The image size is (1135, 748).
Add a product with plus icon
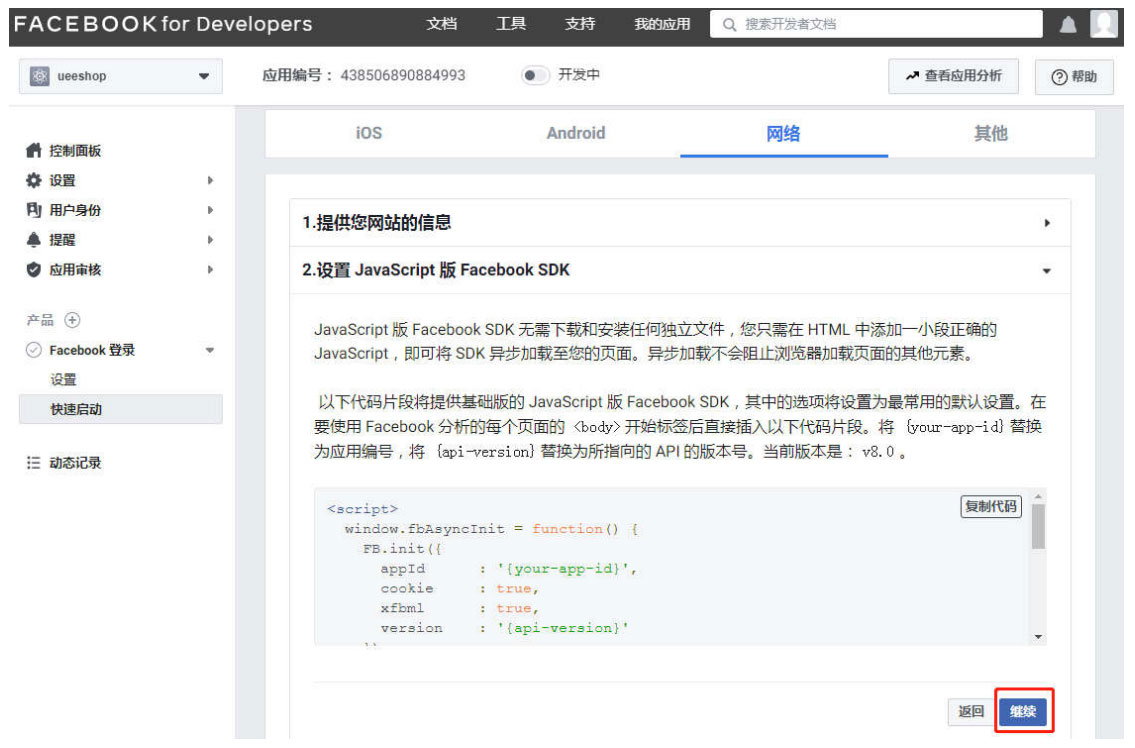[72, 320]
